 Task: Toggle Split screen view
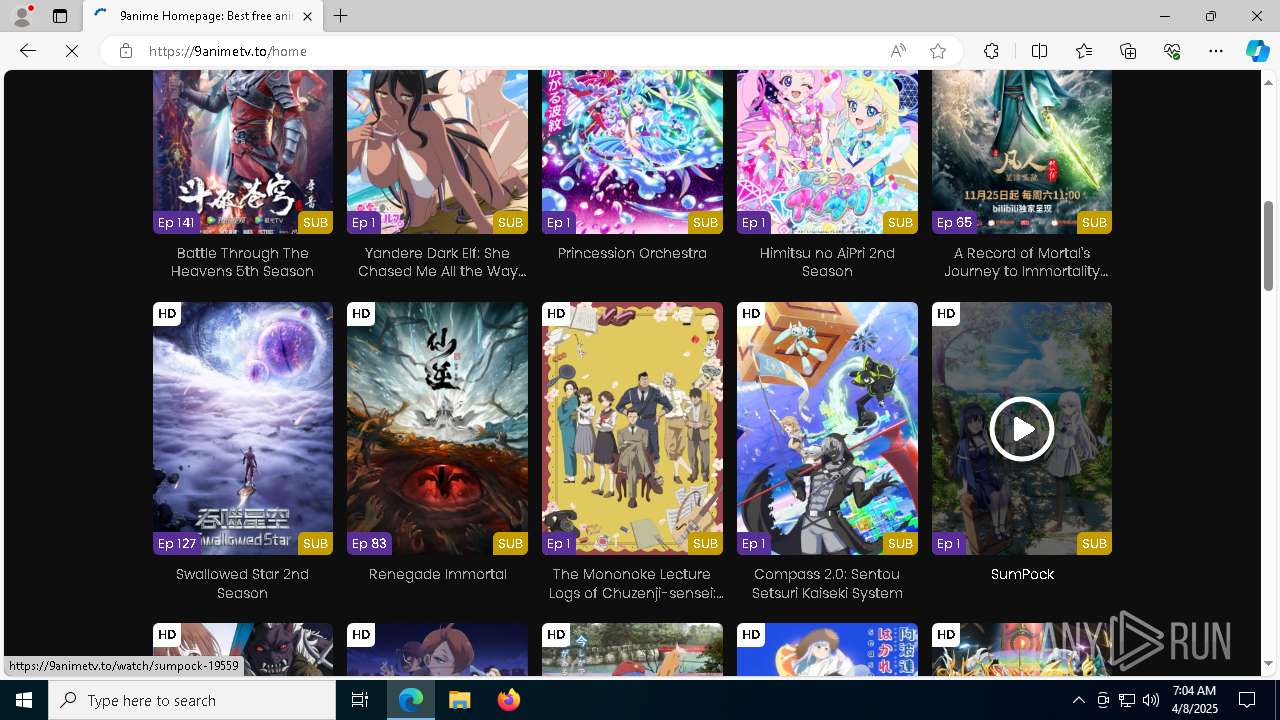click(x=1039, y=51)
